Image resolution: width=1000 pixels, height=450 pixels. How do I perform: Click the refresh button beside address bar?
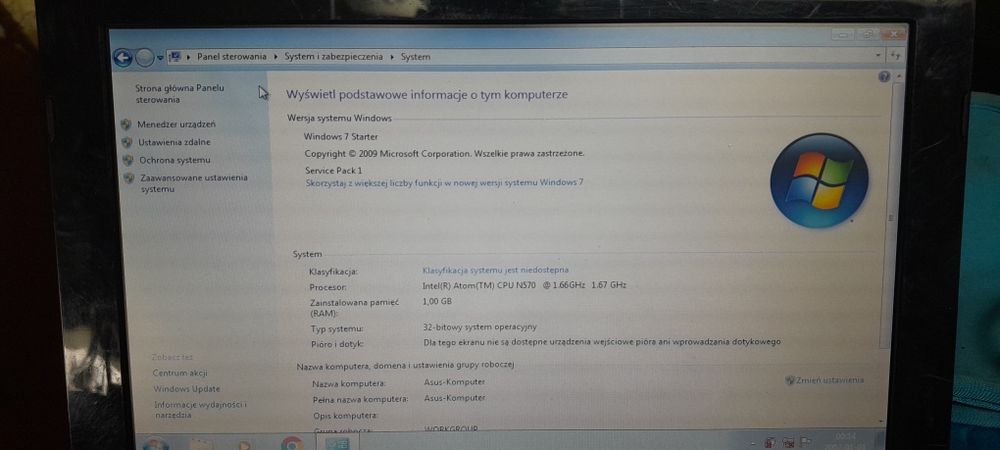pos(895,55)
